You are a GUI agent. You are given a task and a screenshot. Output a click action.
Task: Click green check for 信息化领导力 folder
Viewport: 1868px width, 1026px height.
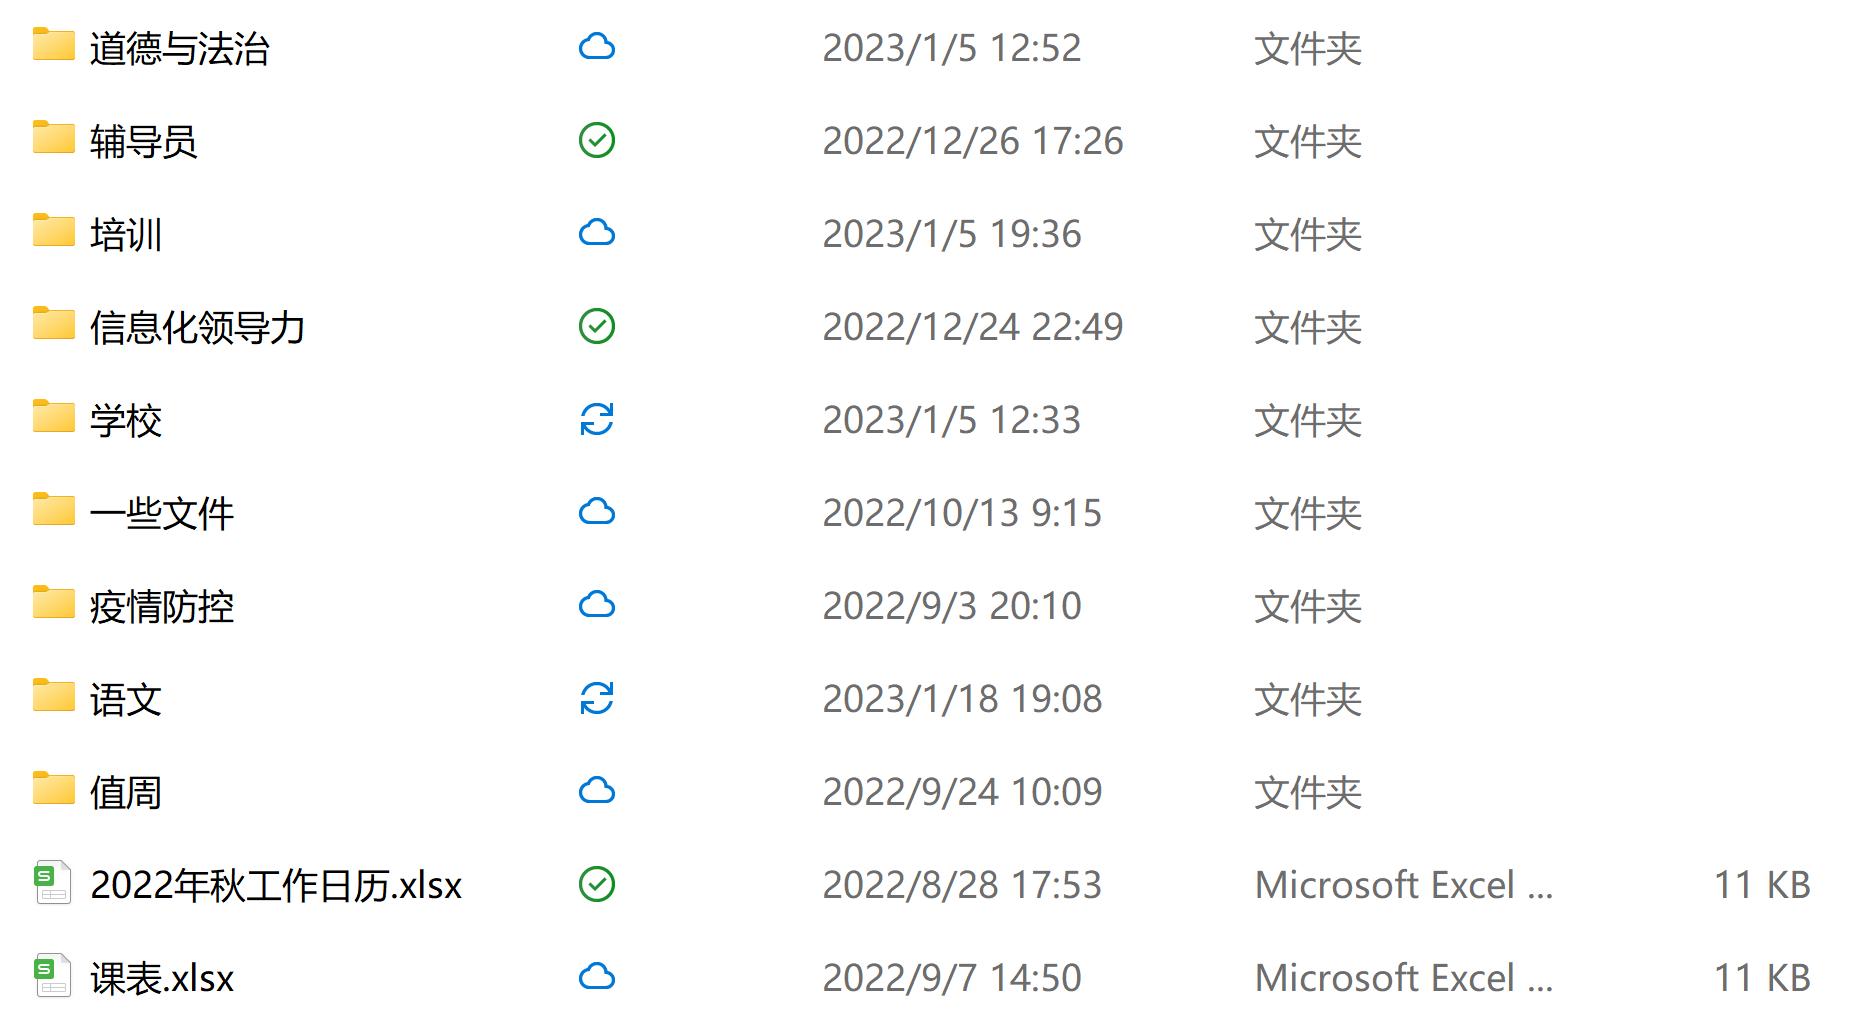[597, 326]
